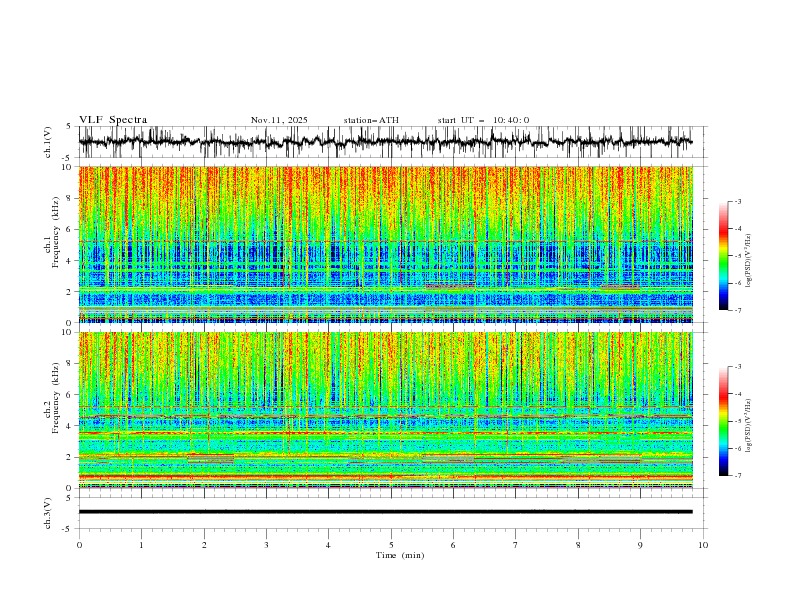This screenshot has height=612, width=792.
Task: Click the ch.1 colorbar 'log(PSD)(V²/Hz)' label
Action: 749,261
